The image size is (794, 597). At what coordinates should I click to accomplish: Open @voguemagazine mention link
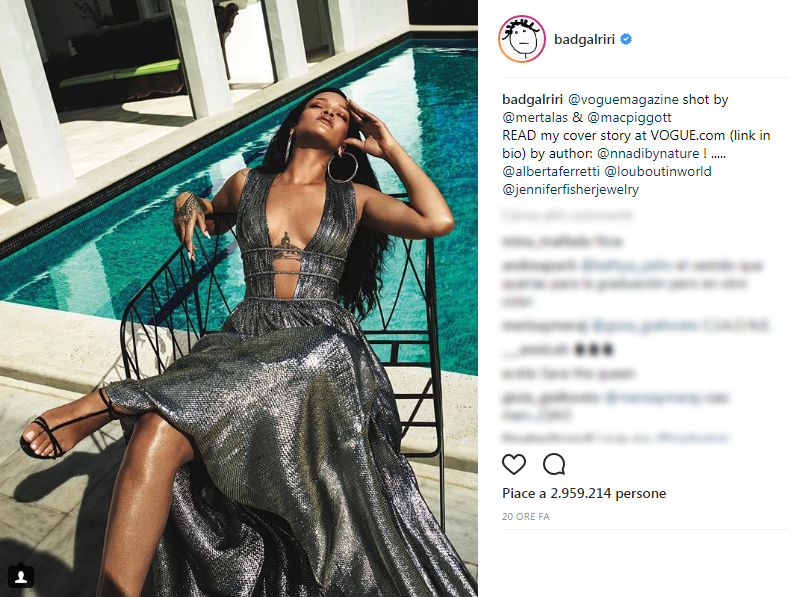point(623,99)
